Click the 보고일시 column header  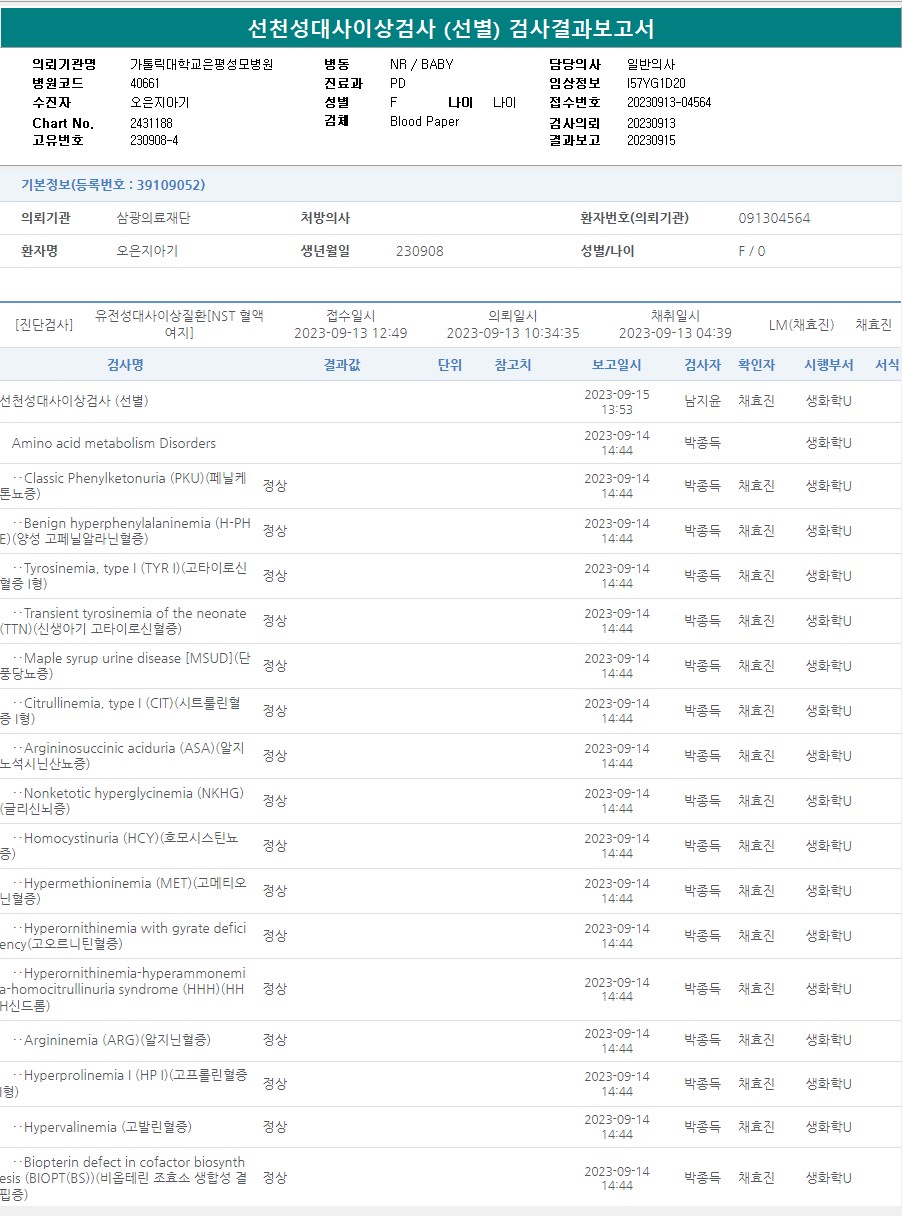click(616, 365)
